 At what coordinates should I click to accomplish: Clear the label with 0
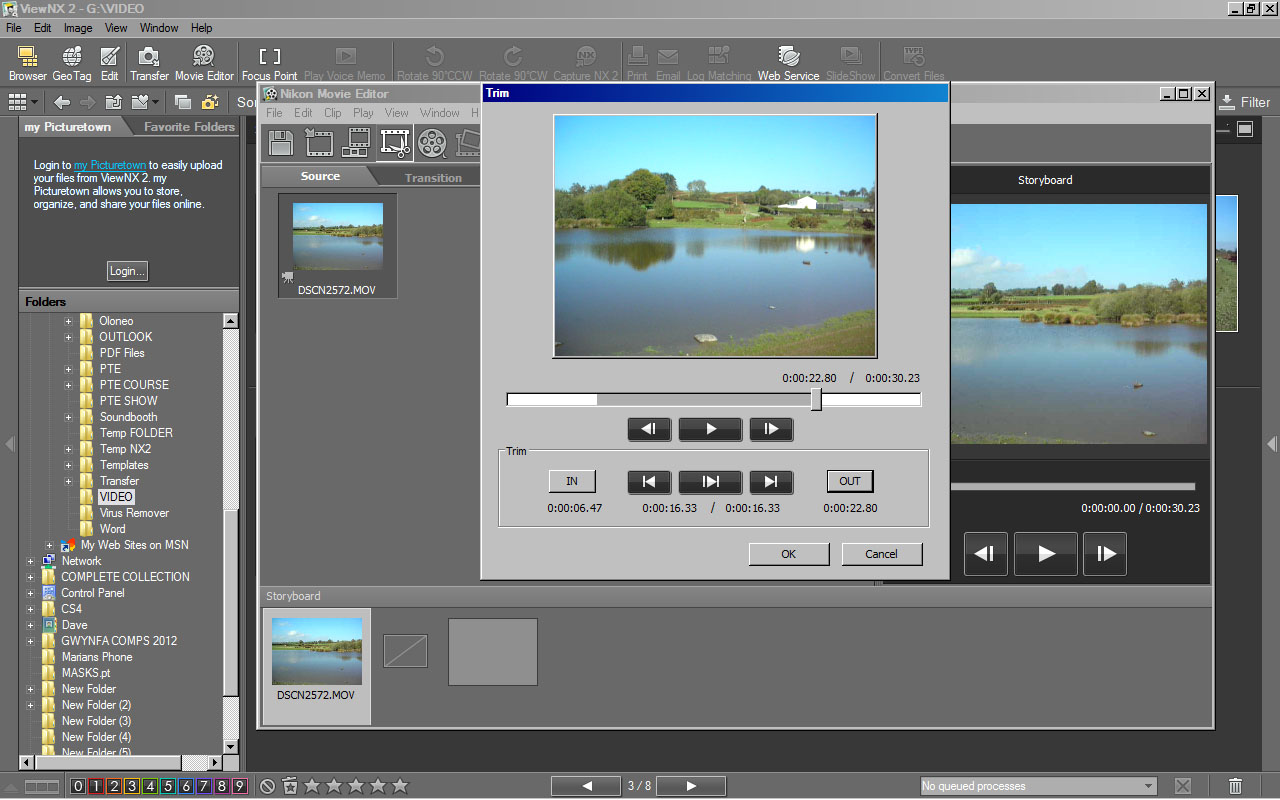tap(78, 786)
